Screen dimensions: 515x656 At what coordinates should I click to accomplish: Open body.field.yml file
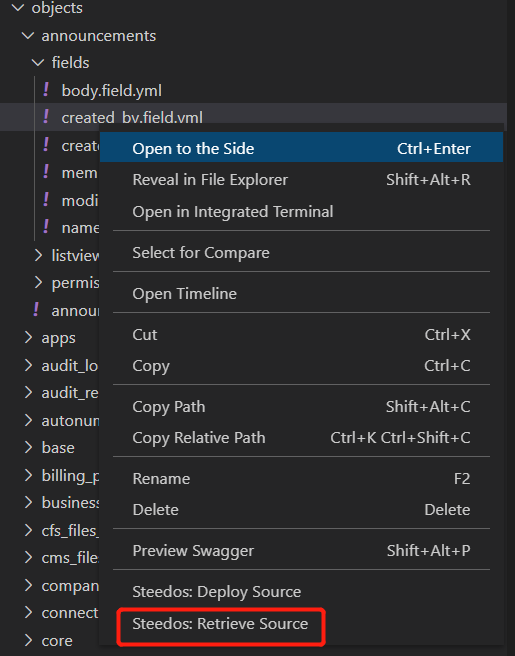pos(111,90)
